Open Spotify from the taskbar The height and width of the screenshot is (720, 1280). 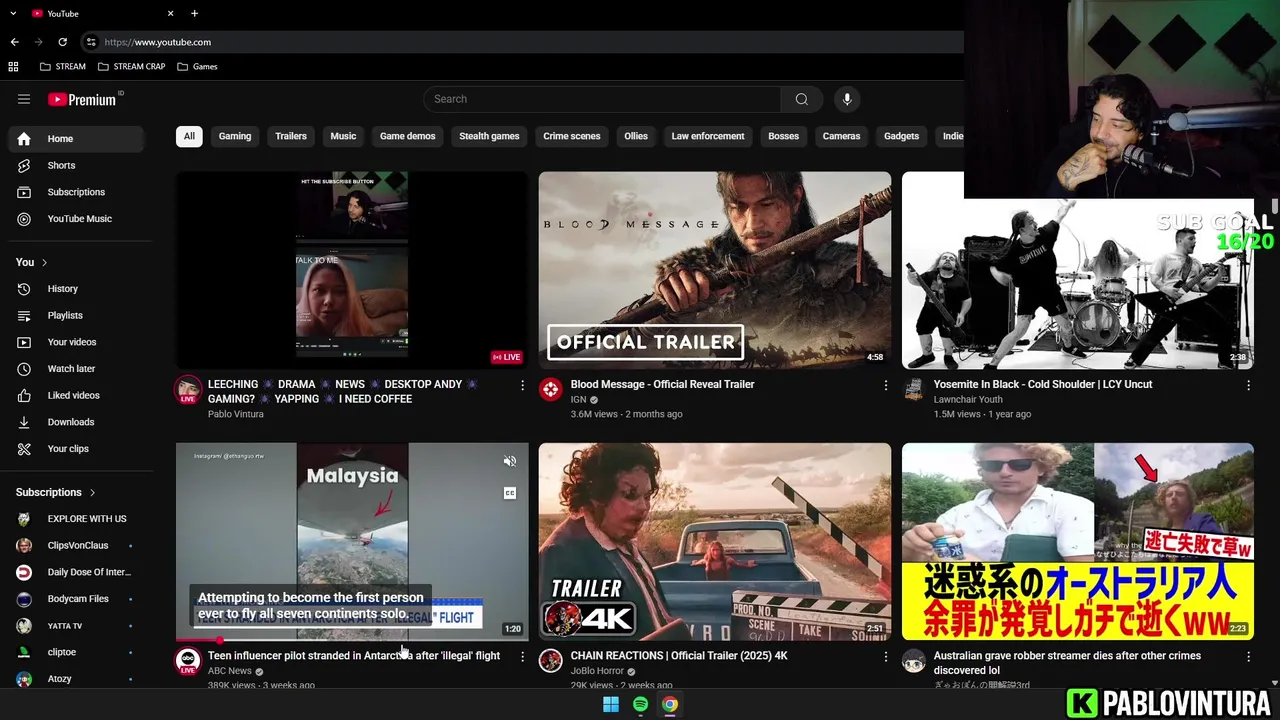(x=640, y=705)
